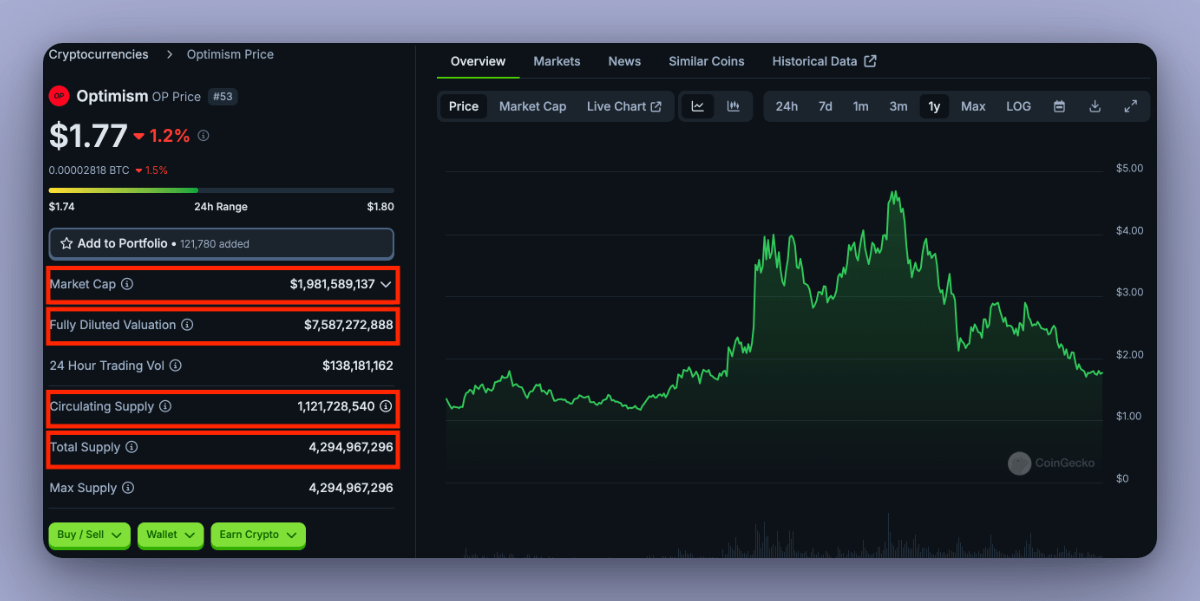
Task: Click the info icon beside 24 Hour Trading Vol
Action: click(x=176, y=366)
